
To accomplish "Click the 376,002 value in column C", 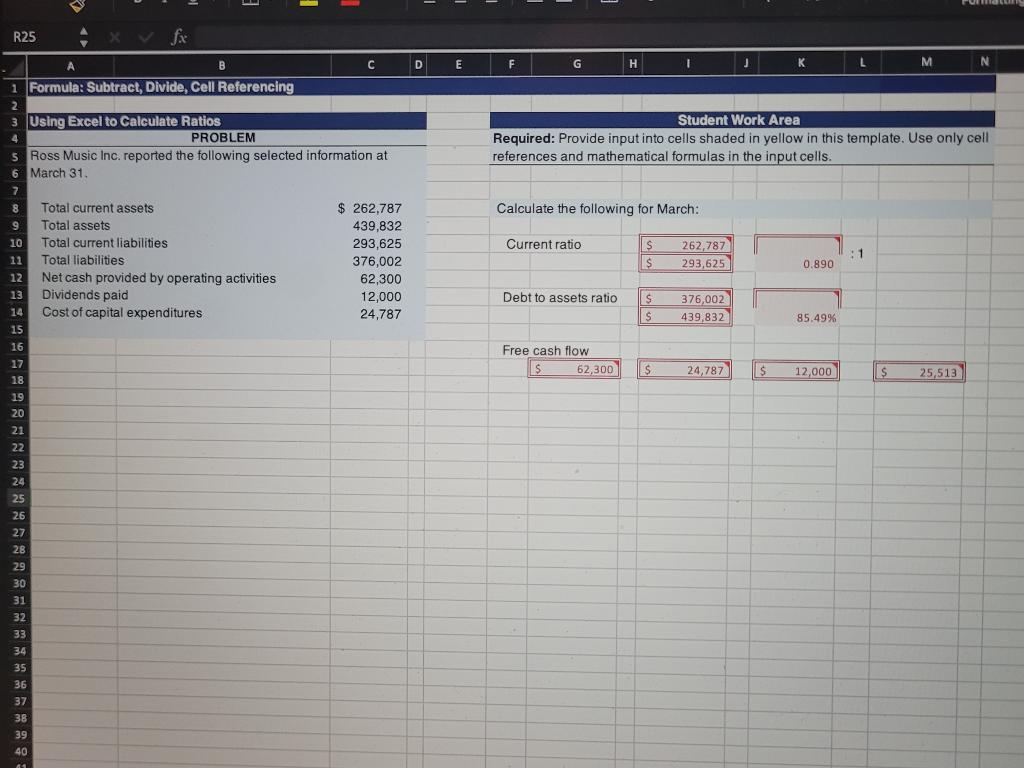I will coord(377,261).
